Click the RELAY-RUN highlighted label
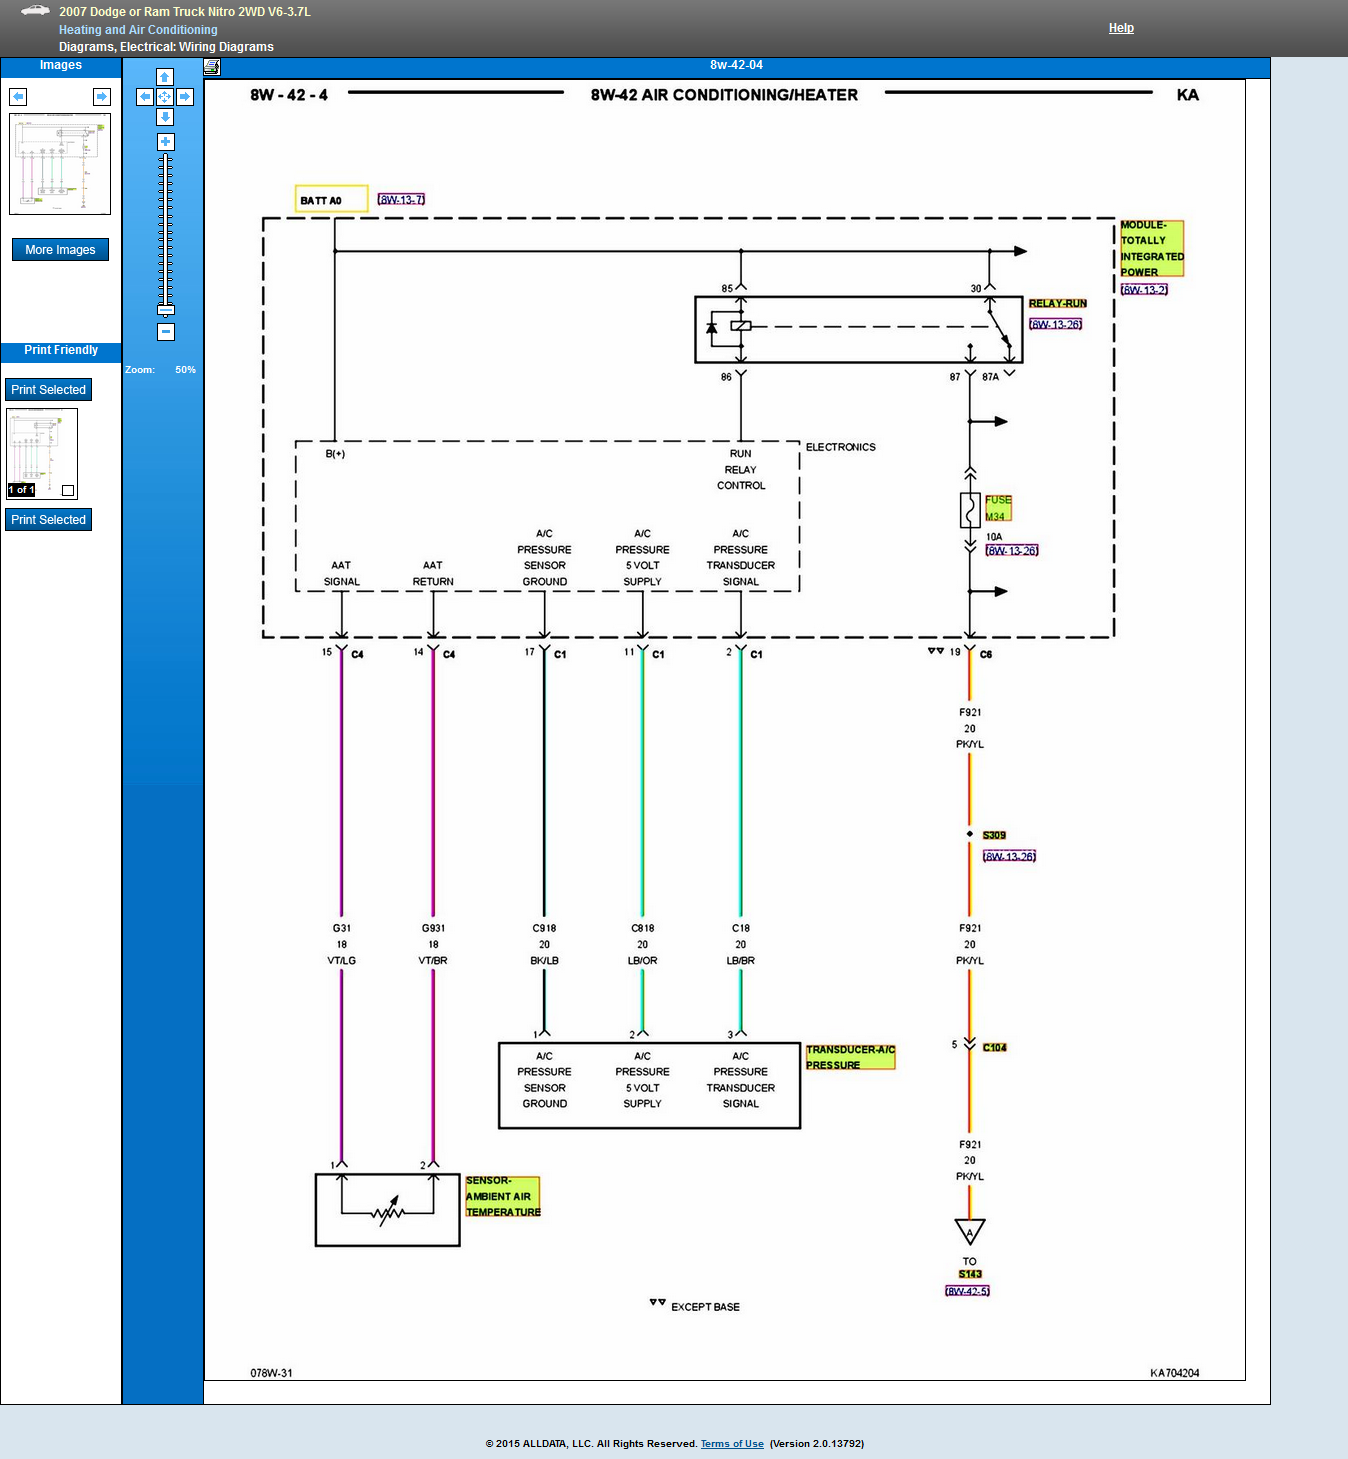Screen dimensions: 1348x1459 [1057, 304]
